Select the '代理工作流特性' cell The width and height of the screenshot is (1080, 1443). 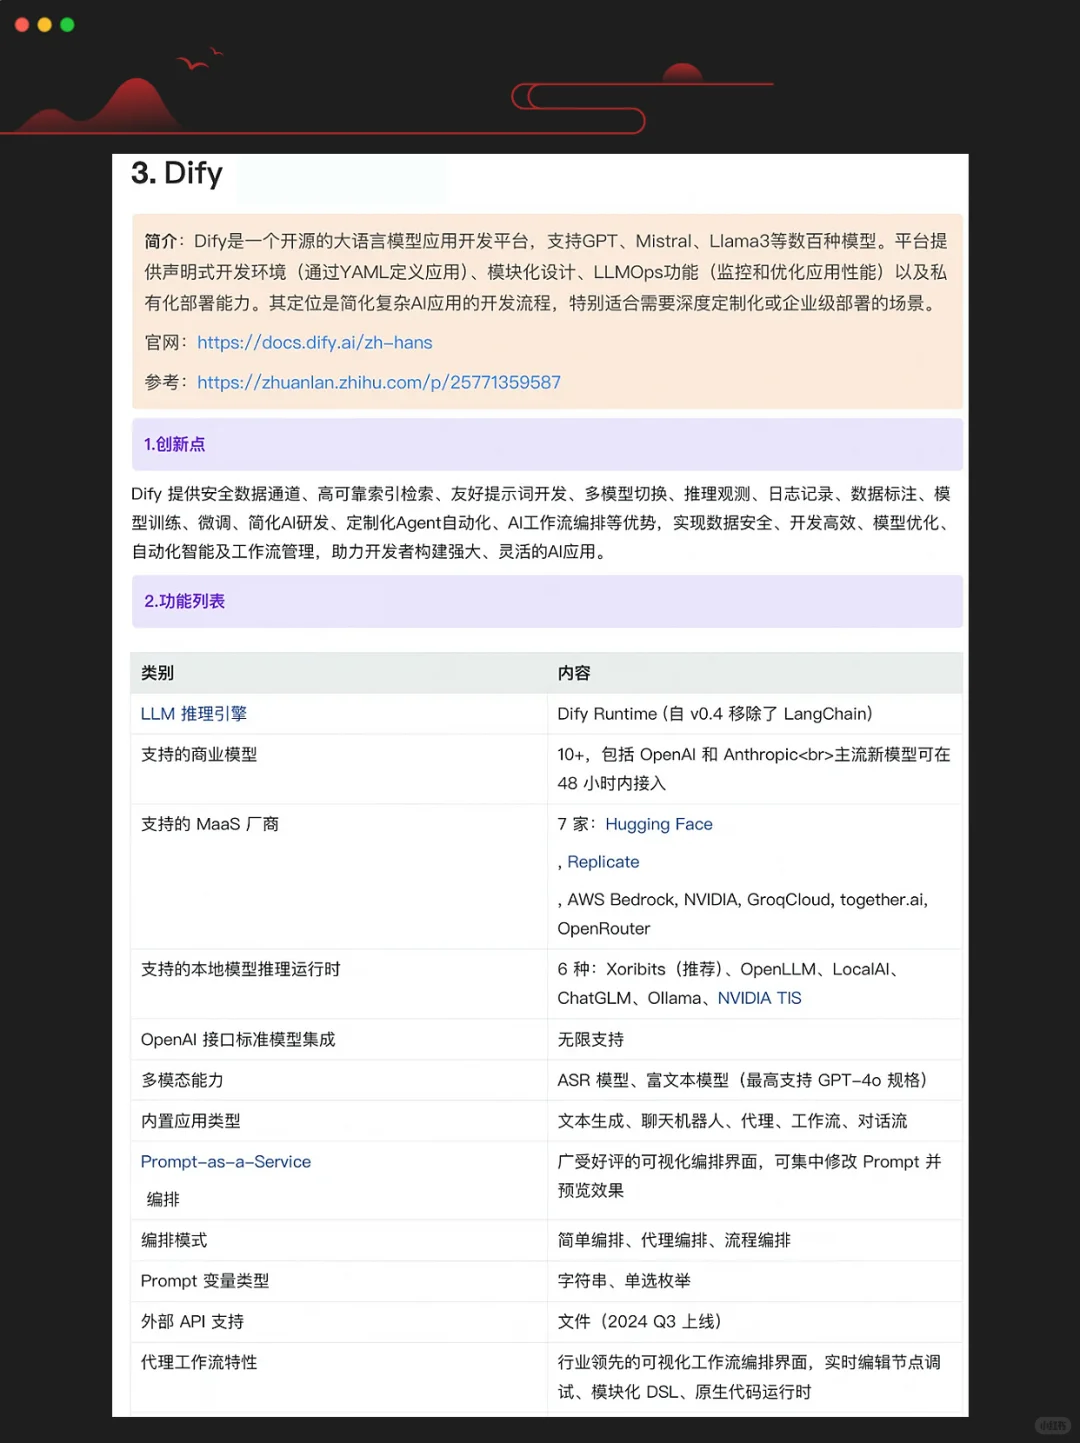click(339, 1377)
